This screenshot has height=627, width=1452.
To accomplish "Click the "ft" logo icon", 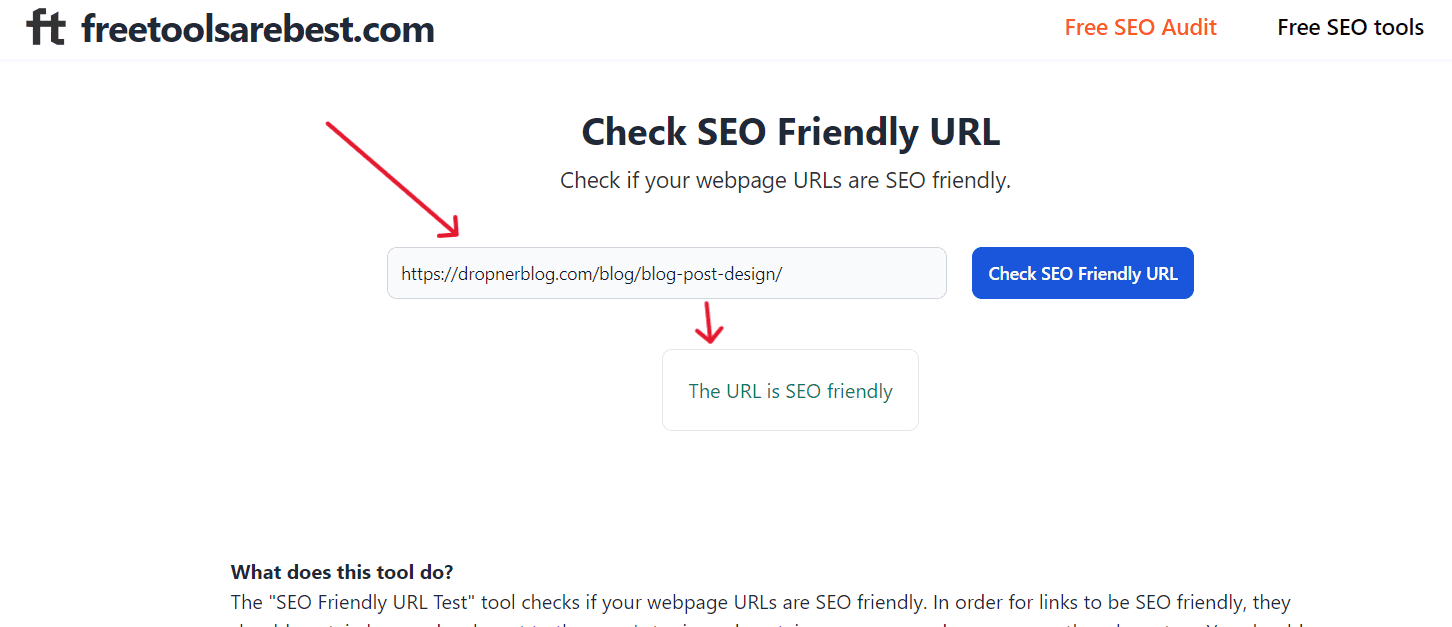I will click(45, 28).
